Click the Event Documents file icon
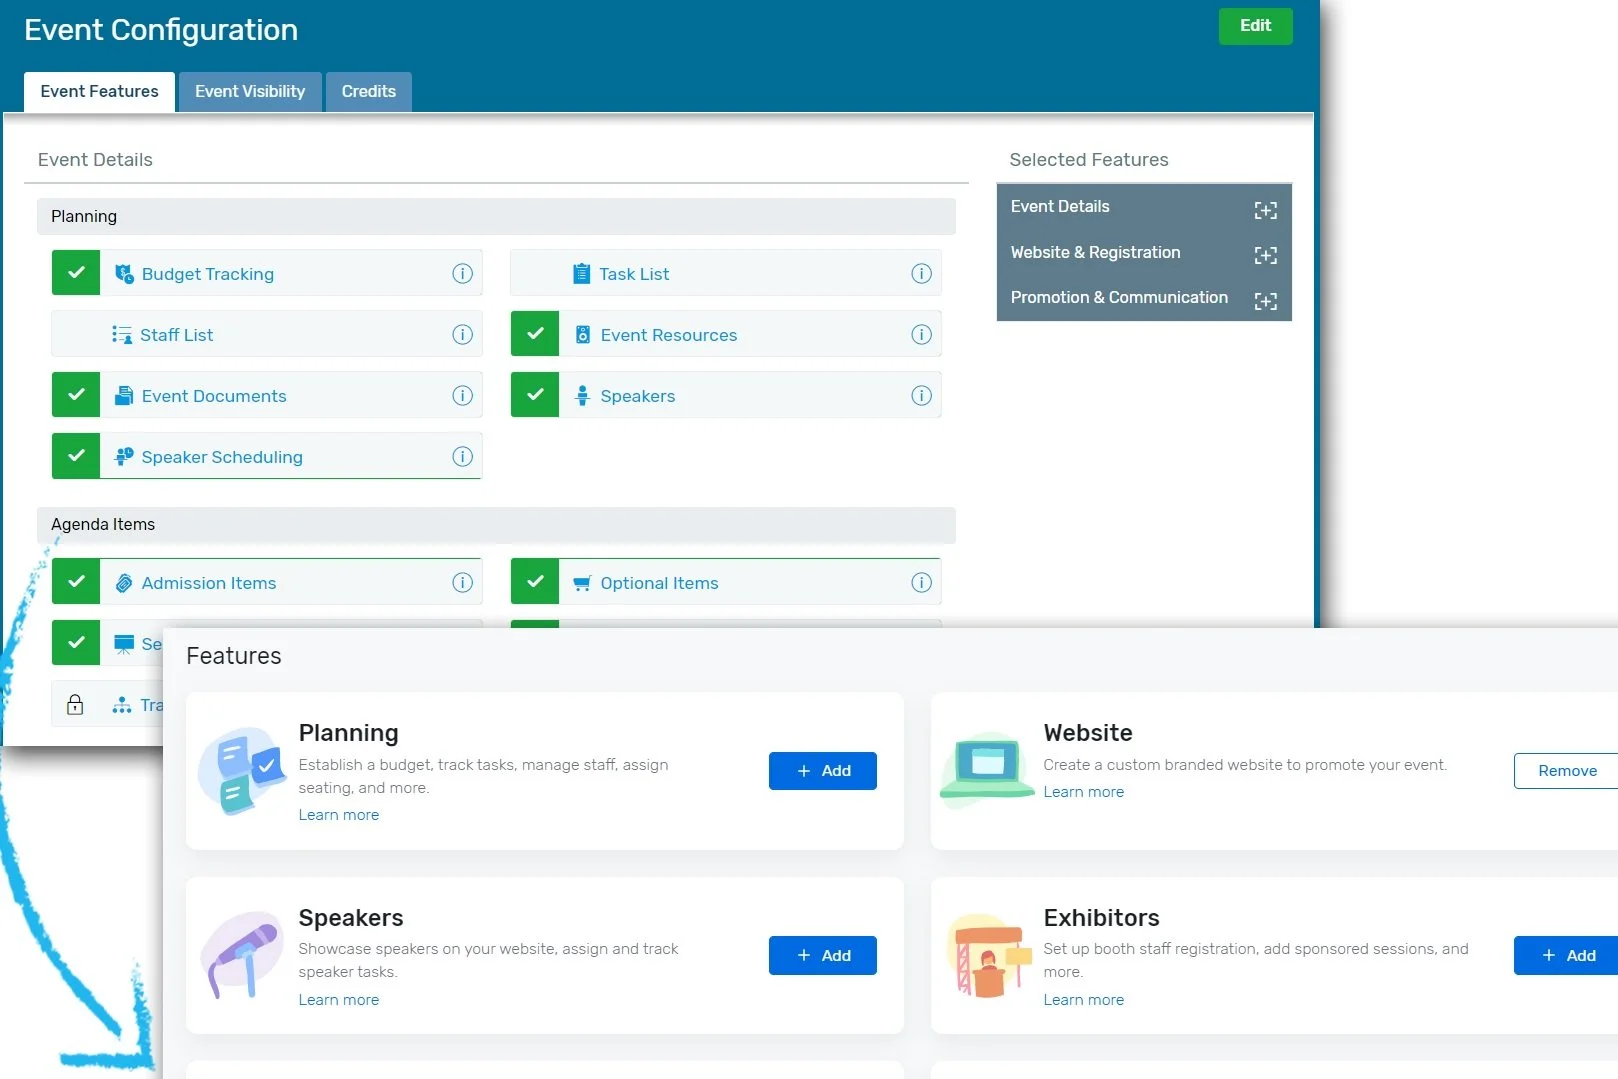 tap(124, 395)
